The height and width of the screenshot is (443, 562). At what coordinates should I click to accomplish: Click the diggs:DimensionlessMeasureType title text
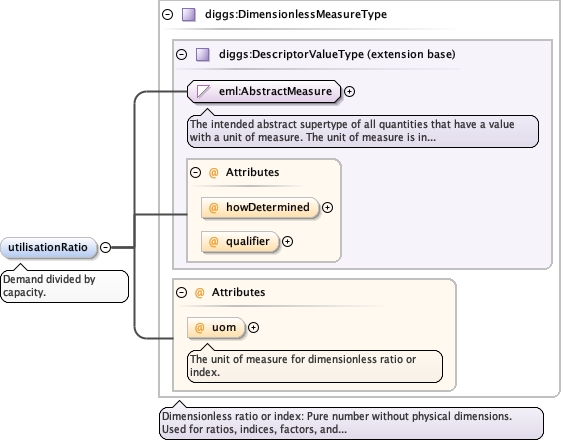click(296, 15)
